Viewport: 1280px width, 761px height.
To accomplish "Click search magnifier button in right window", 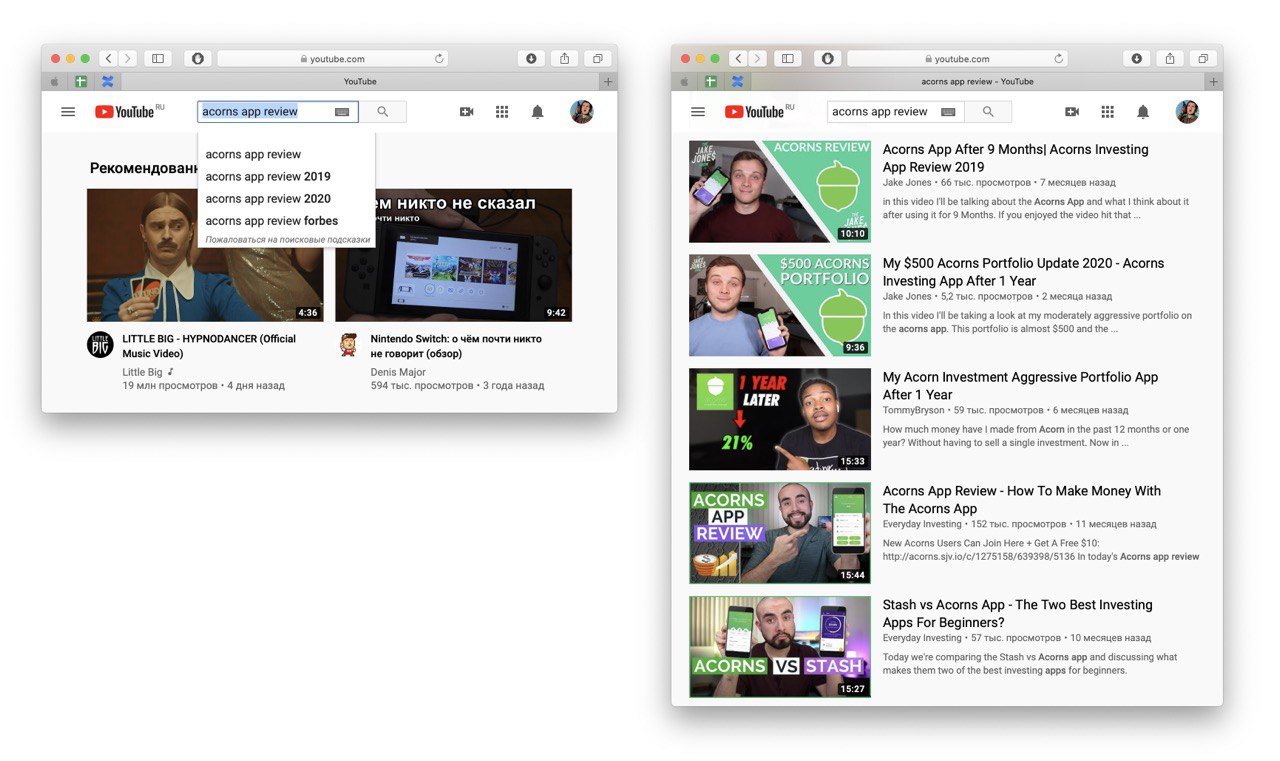I will [x=988, y=112].
